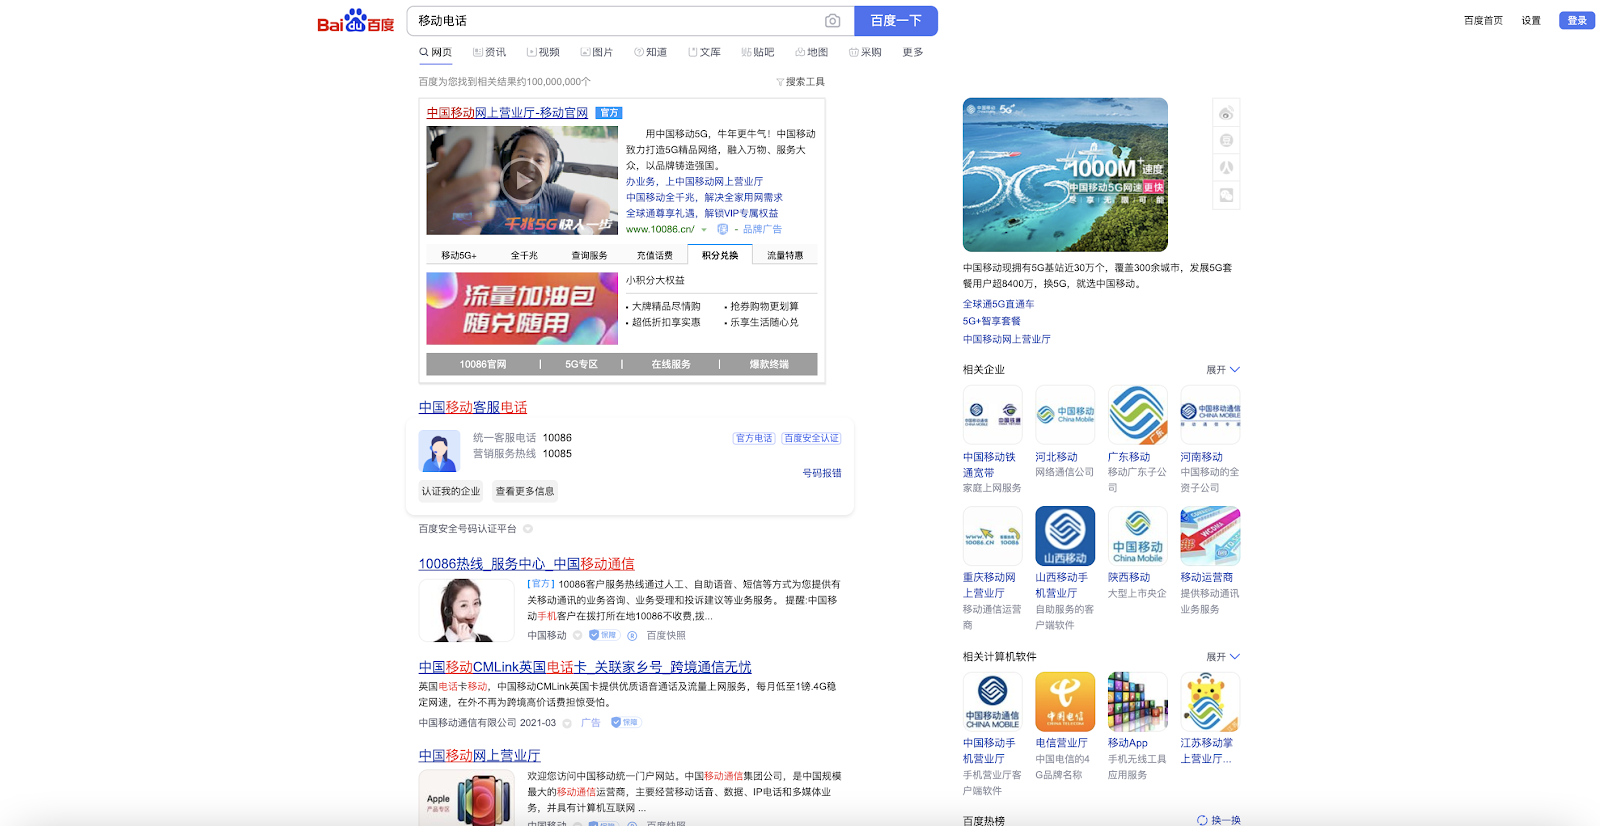Click the 保障 badge on CMLink result

point(625,722)
